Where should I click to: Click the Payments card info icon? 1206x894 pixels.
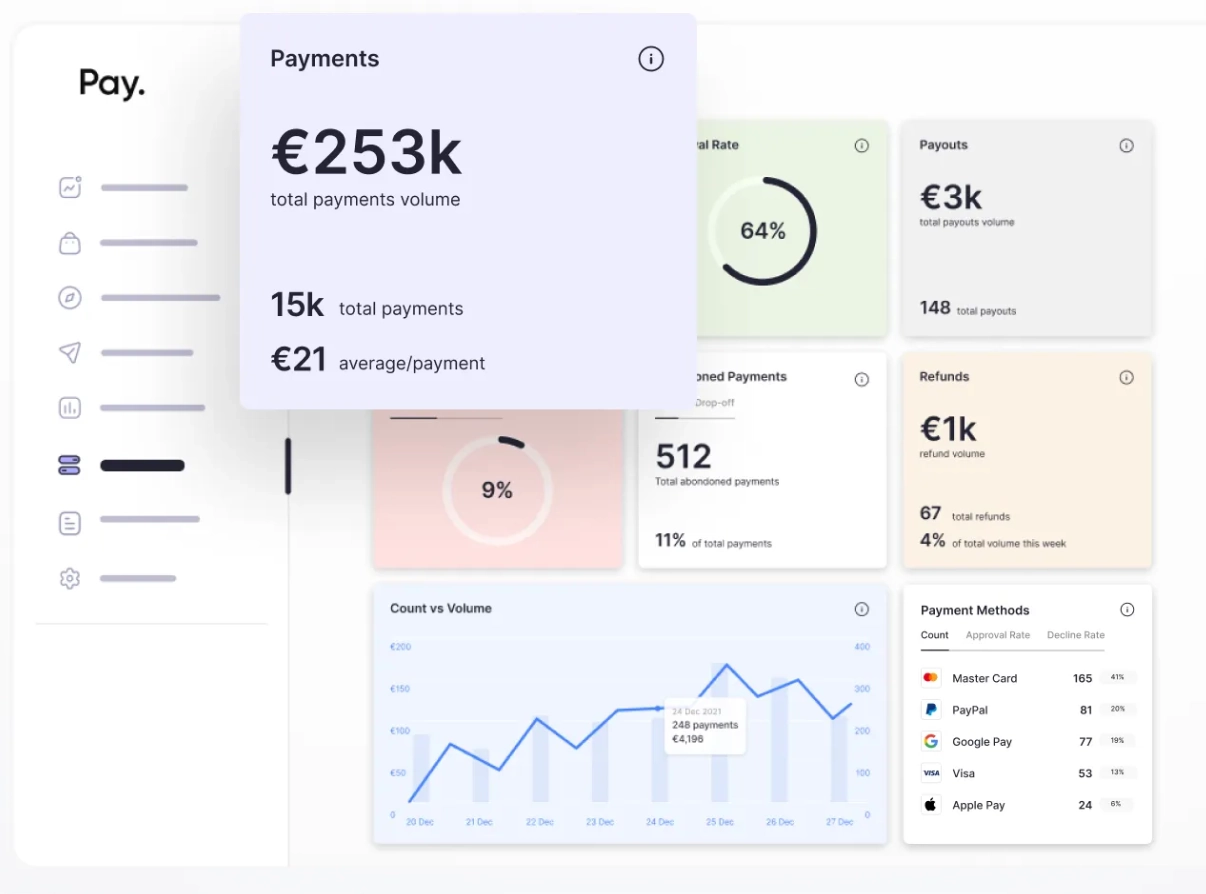[651, 59]
